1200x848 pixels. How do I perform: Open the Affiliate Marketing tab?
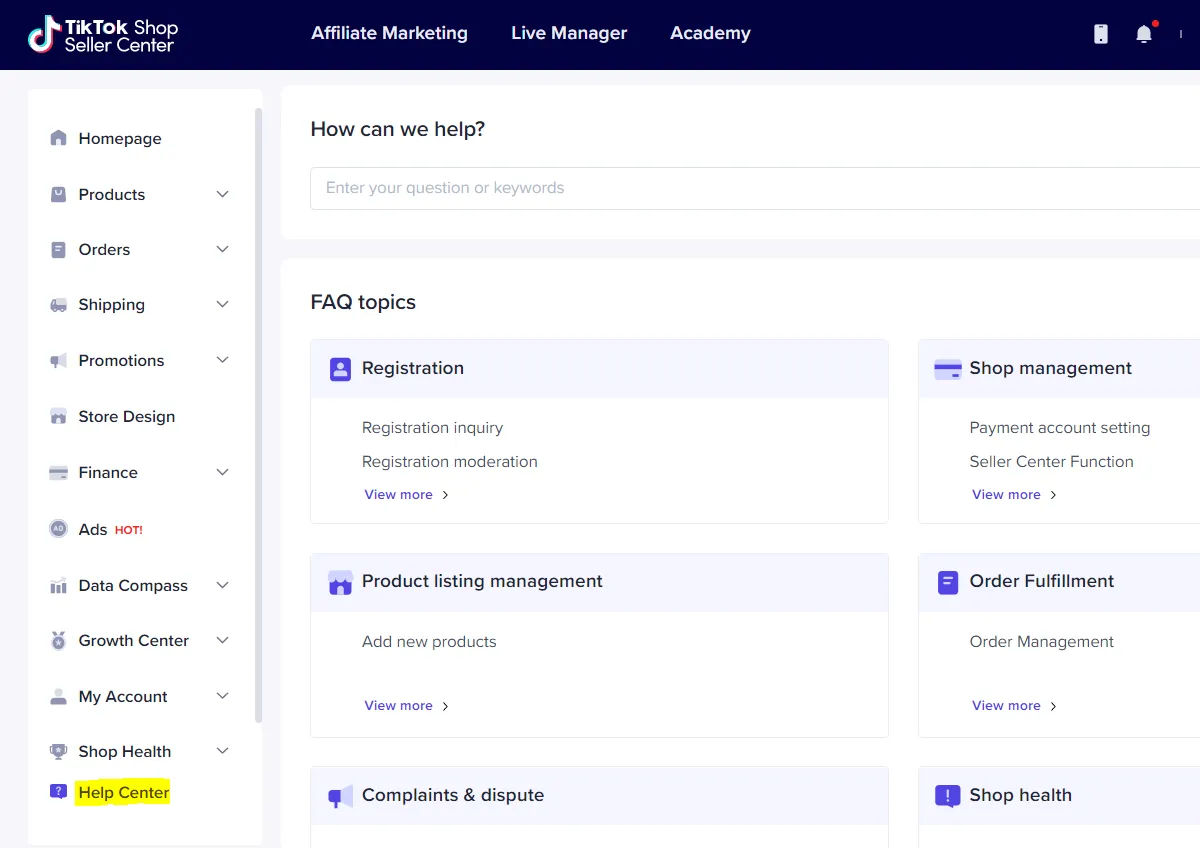tap(389, 33)
